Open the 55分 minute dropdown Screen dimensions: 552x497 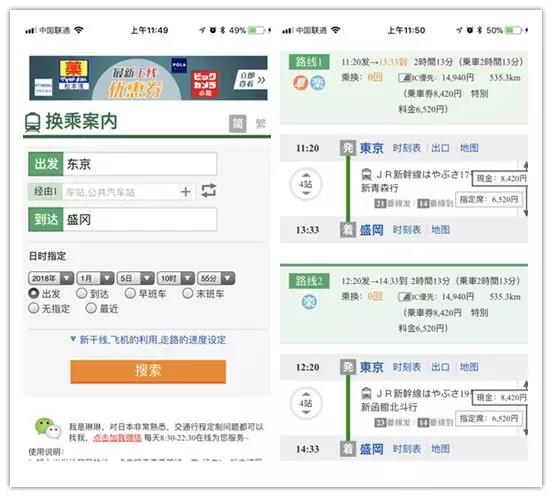pyautogui.click(x=216, y=278)
